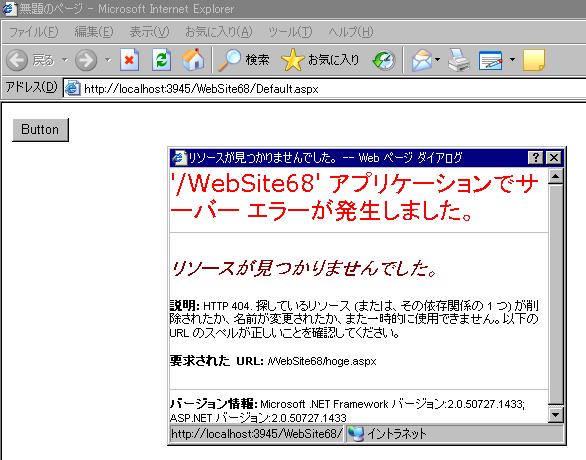Image resolution: width=586 pixels, height=460 pixels.
Task: Click the dialog help question mark button
Action: click(x=536, y=158)
